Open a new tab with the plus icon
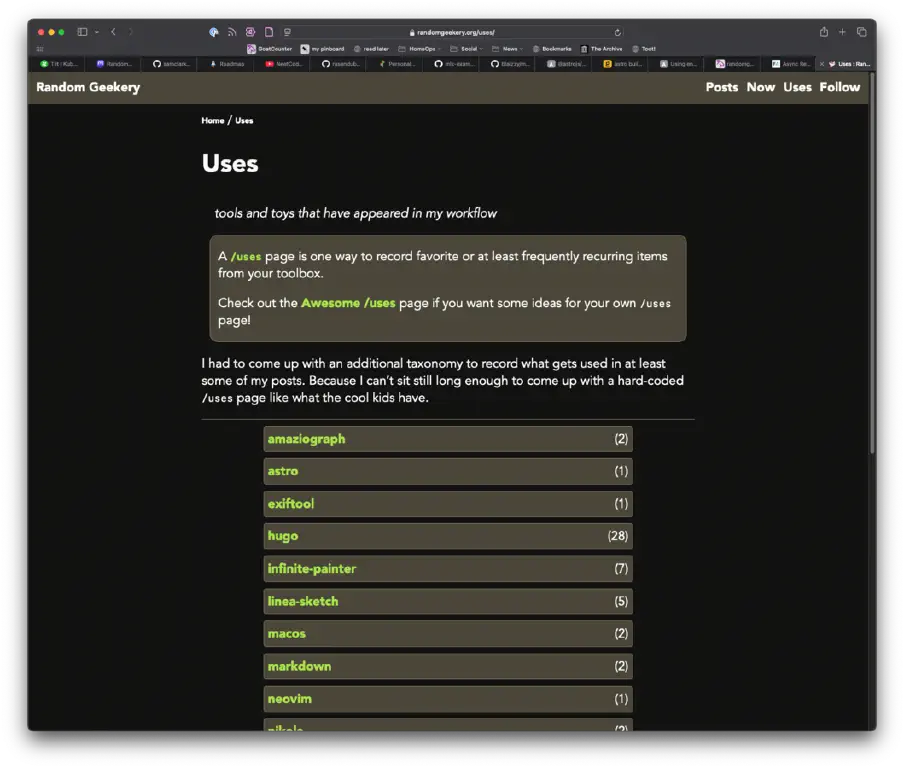Screen dimensions: 904x768 [842, 32]
